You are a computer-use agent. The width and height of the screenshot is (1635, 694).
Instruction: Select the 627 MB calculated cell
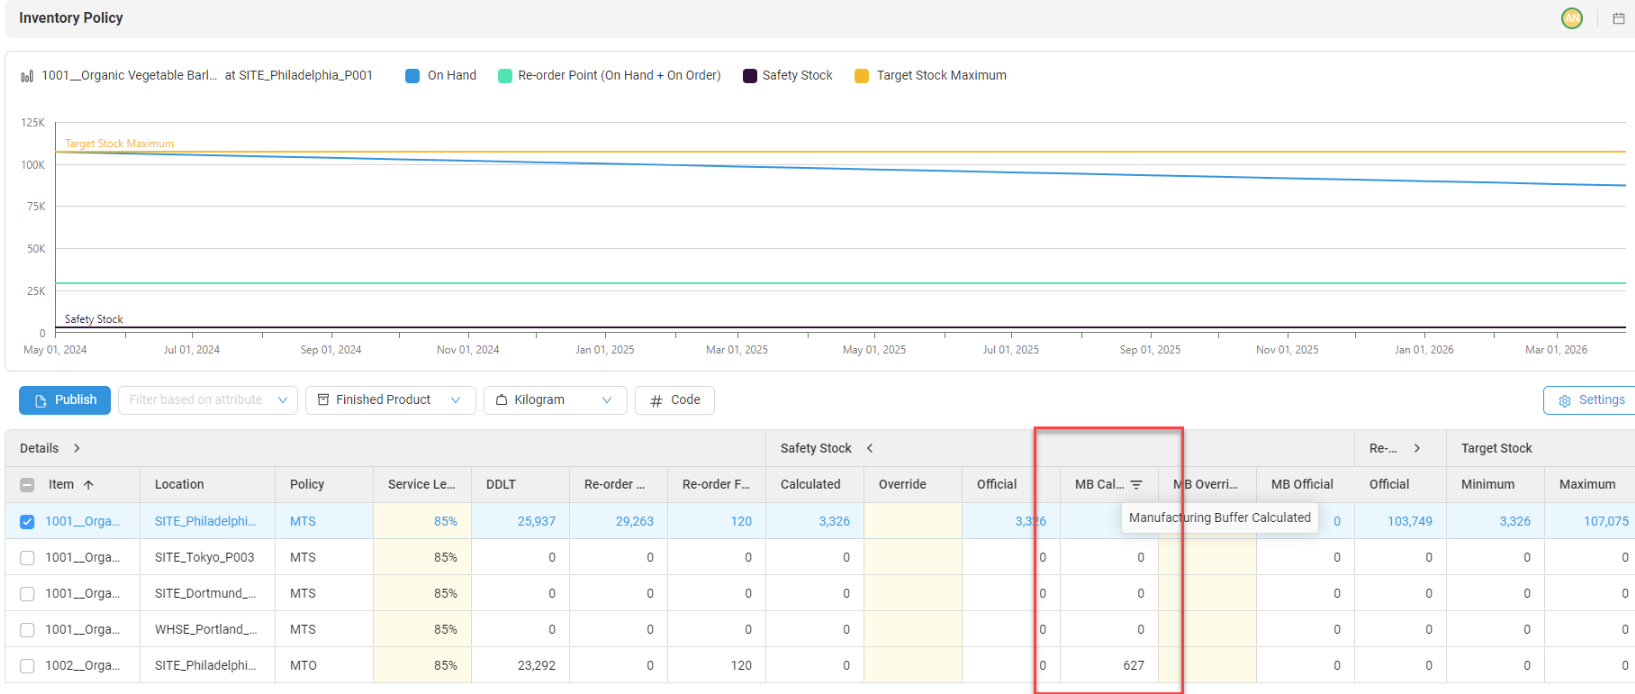coord(1109,665)
